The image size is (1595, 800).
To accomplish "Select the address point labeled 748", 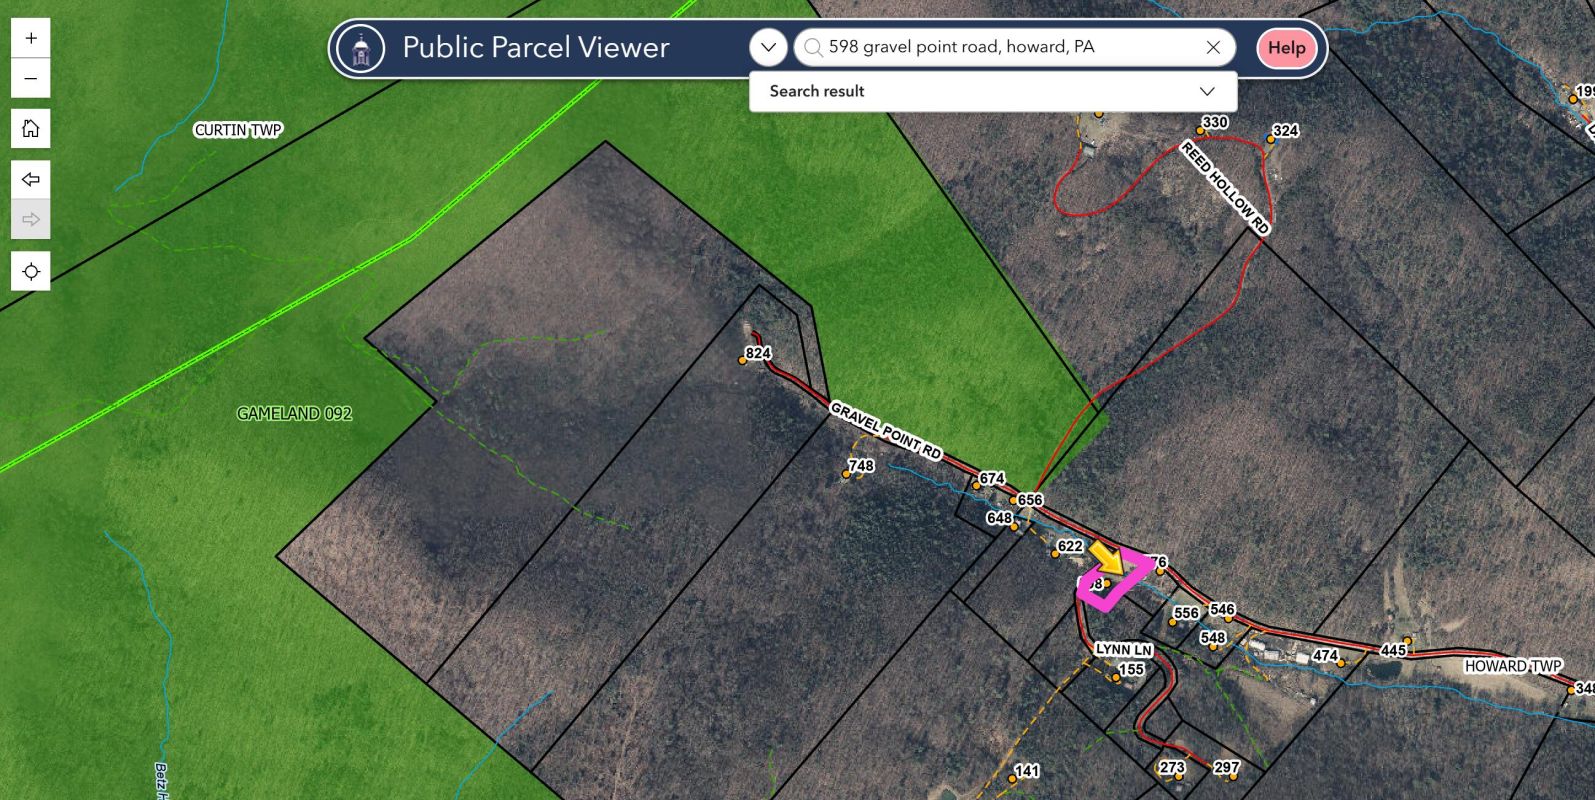I will pos(846,474).
